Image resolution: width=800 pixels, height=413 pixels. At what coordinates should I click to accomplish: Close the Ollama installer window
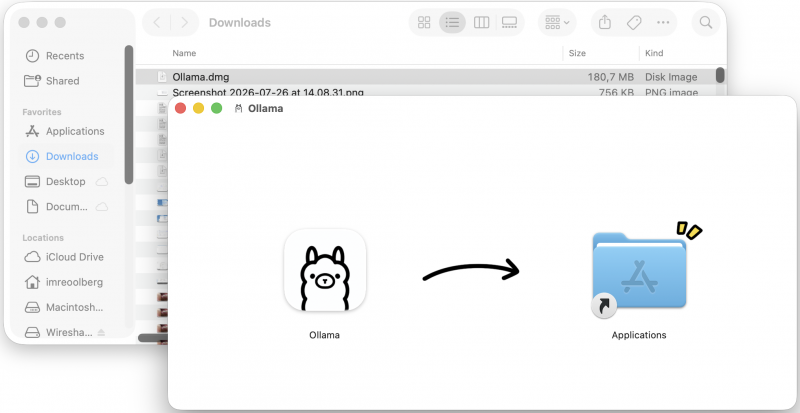pyautogui.click(x=180, y=108)
